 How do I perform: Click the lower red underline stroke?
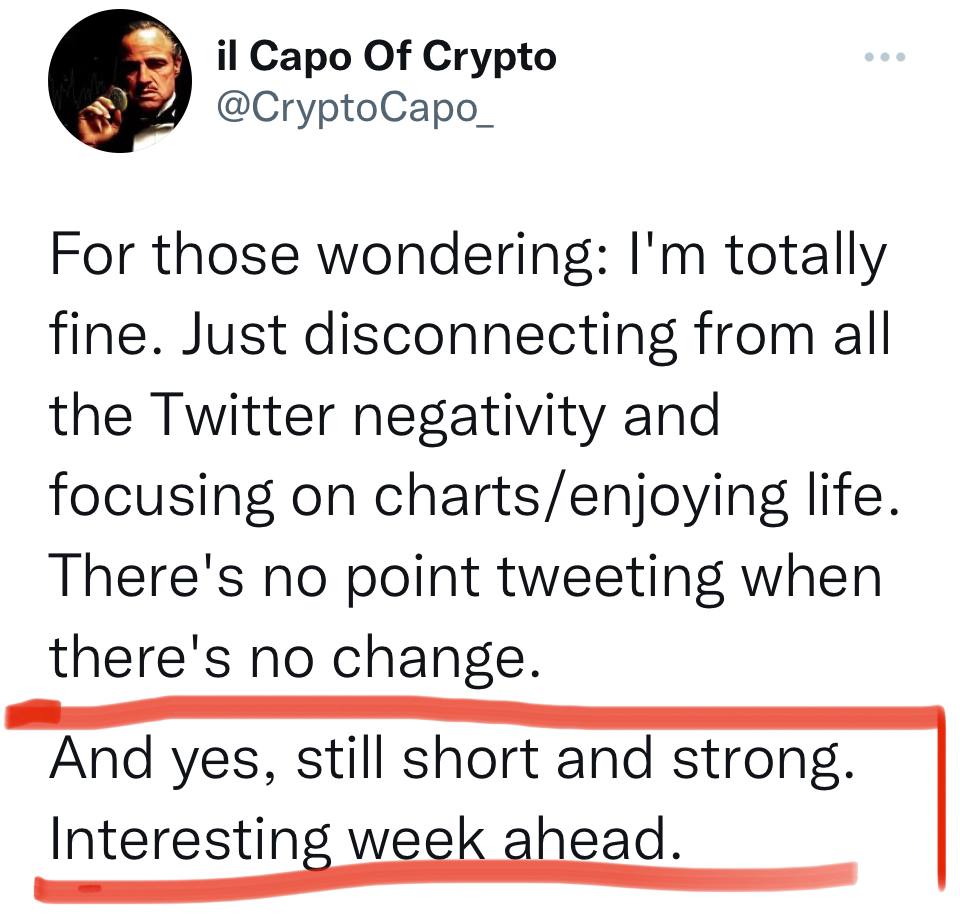(445, 881)
